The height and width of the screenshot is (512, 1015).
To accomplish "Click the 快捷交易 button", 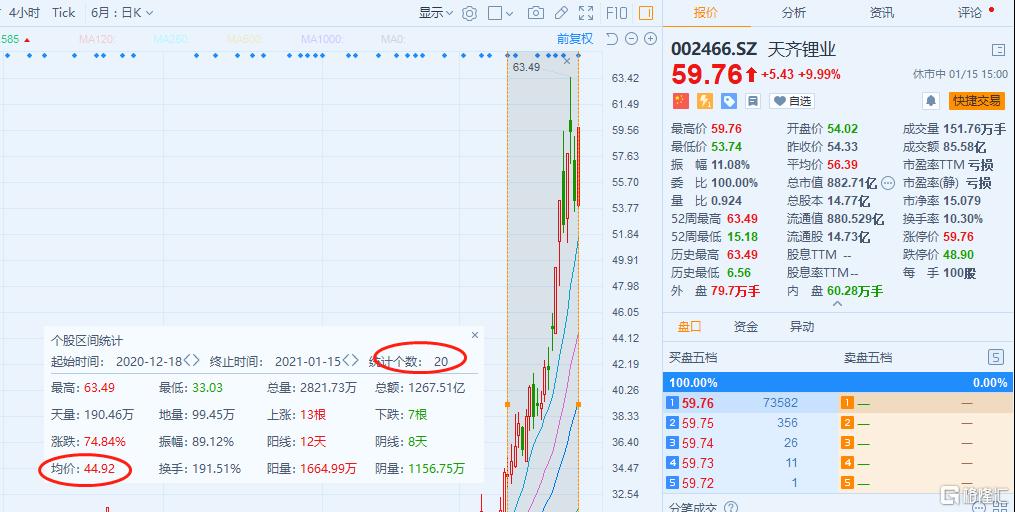I will [977, 101].
